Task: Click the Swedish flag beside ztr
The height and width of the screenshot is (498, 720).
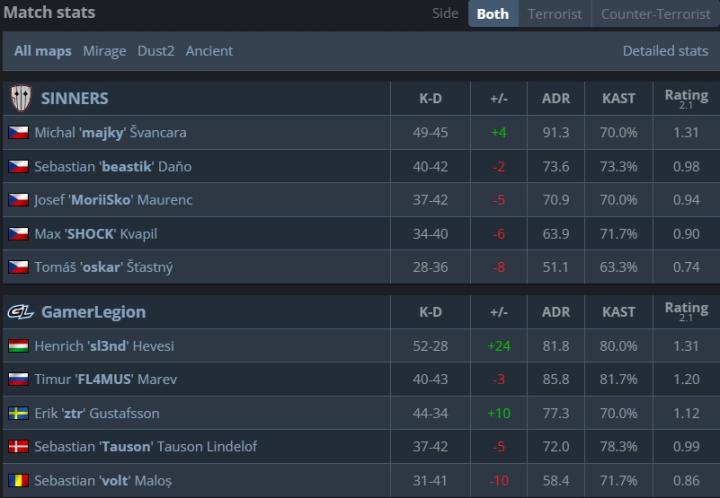Action: pyautogui.click(x=18, y=413)
